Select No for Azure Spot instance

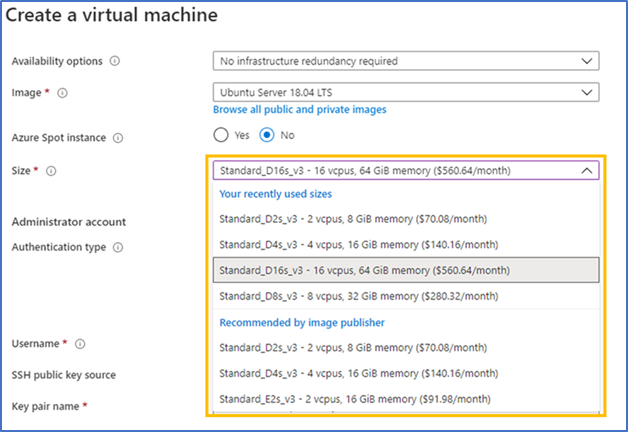(267, 135)
